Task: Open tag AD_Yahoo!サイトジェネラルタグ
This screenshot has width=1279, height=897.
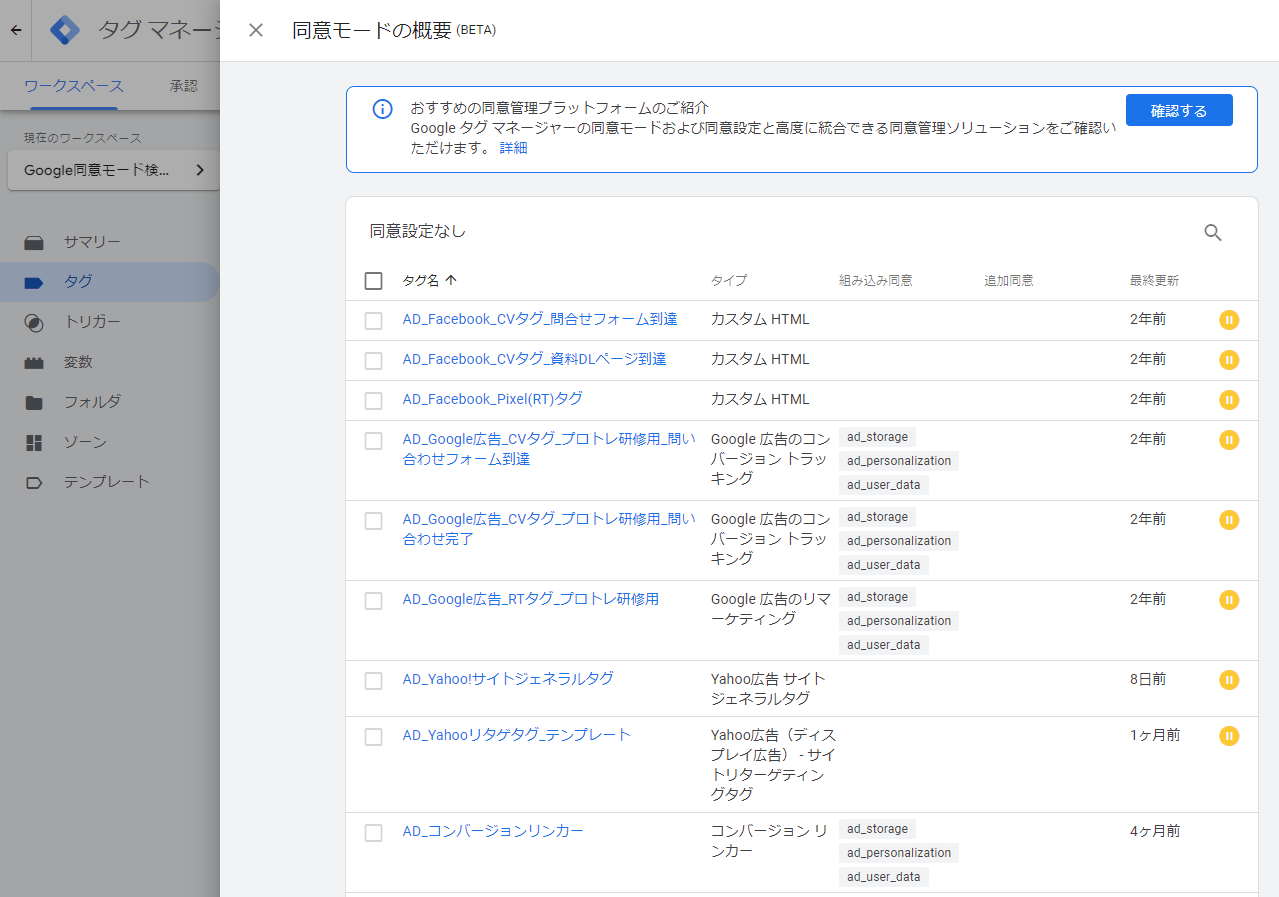Action: tap(508, 679)
